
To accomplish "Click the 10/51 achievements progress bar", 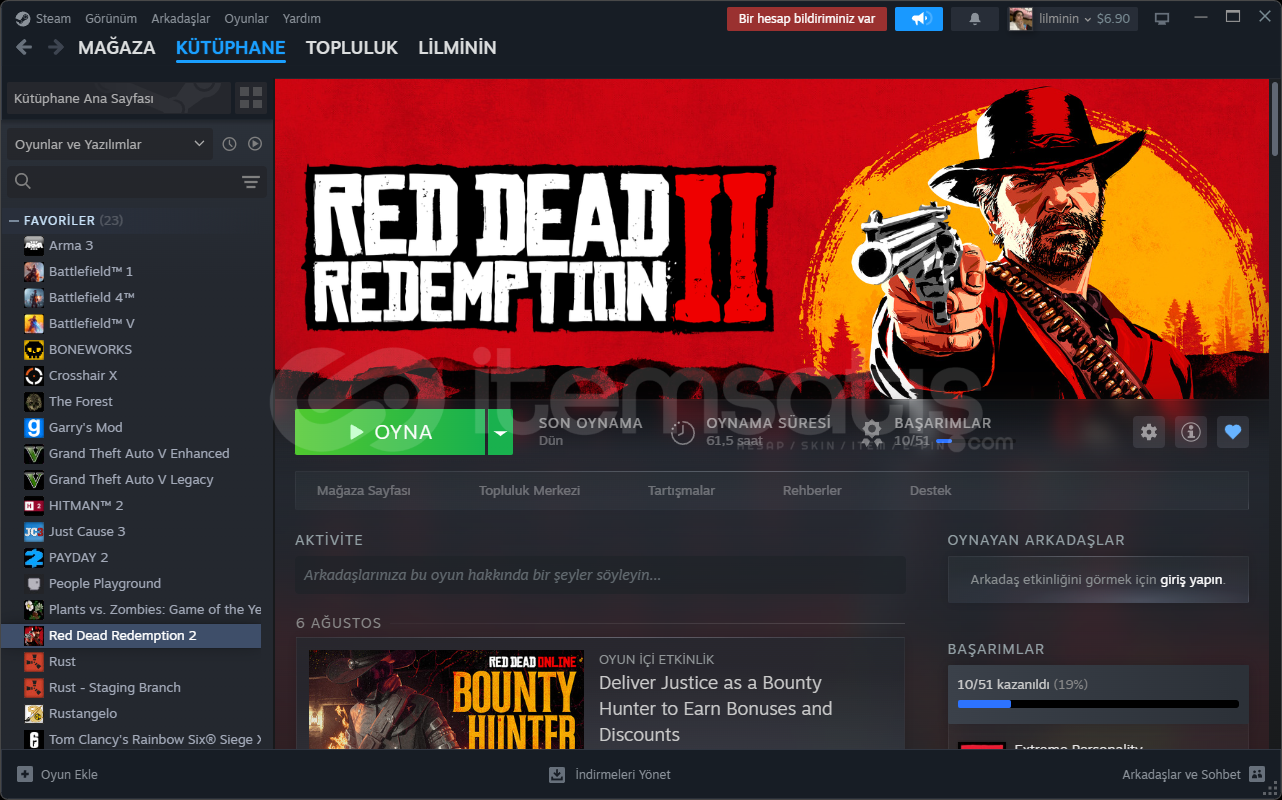I will click(1098, 704).
